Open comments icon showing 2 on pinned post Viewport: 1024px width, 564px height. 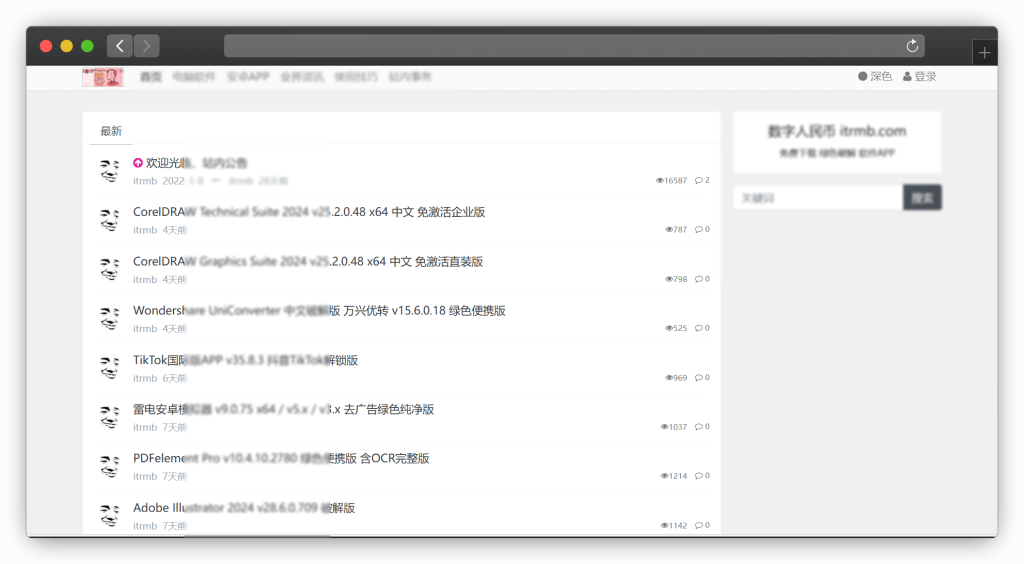(702, 180)
